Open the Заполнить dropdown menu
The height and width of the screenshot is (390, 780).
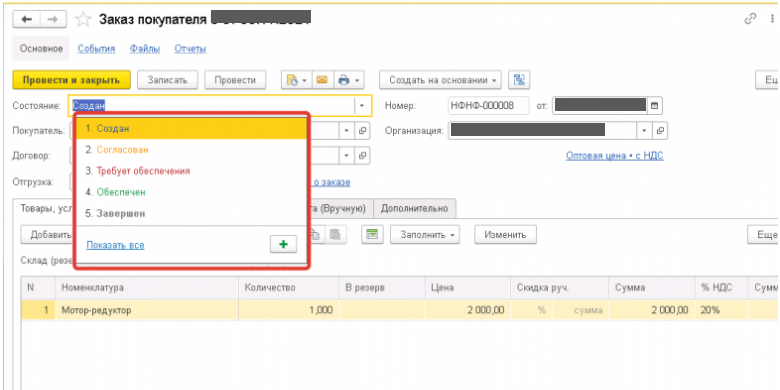[425, 234]
